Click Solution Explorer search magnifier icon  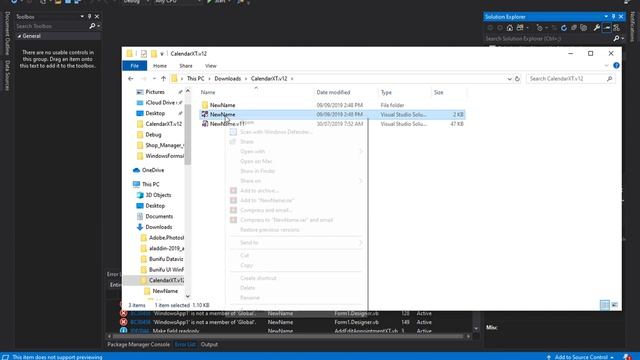click(x=616, y=38)
